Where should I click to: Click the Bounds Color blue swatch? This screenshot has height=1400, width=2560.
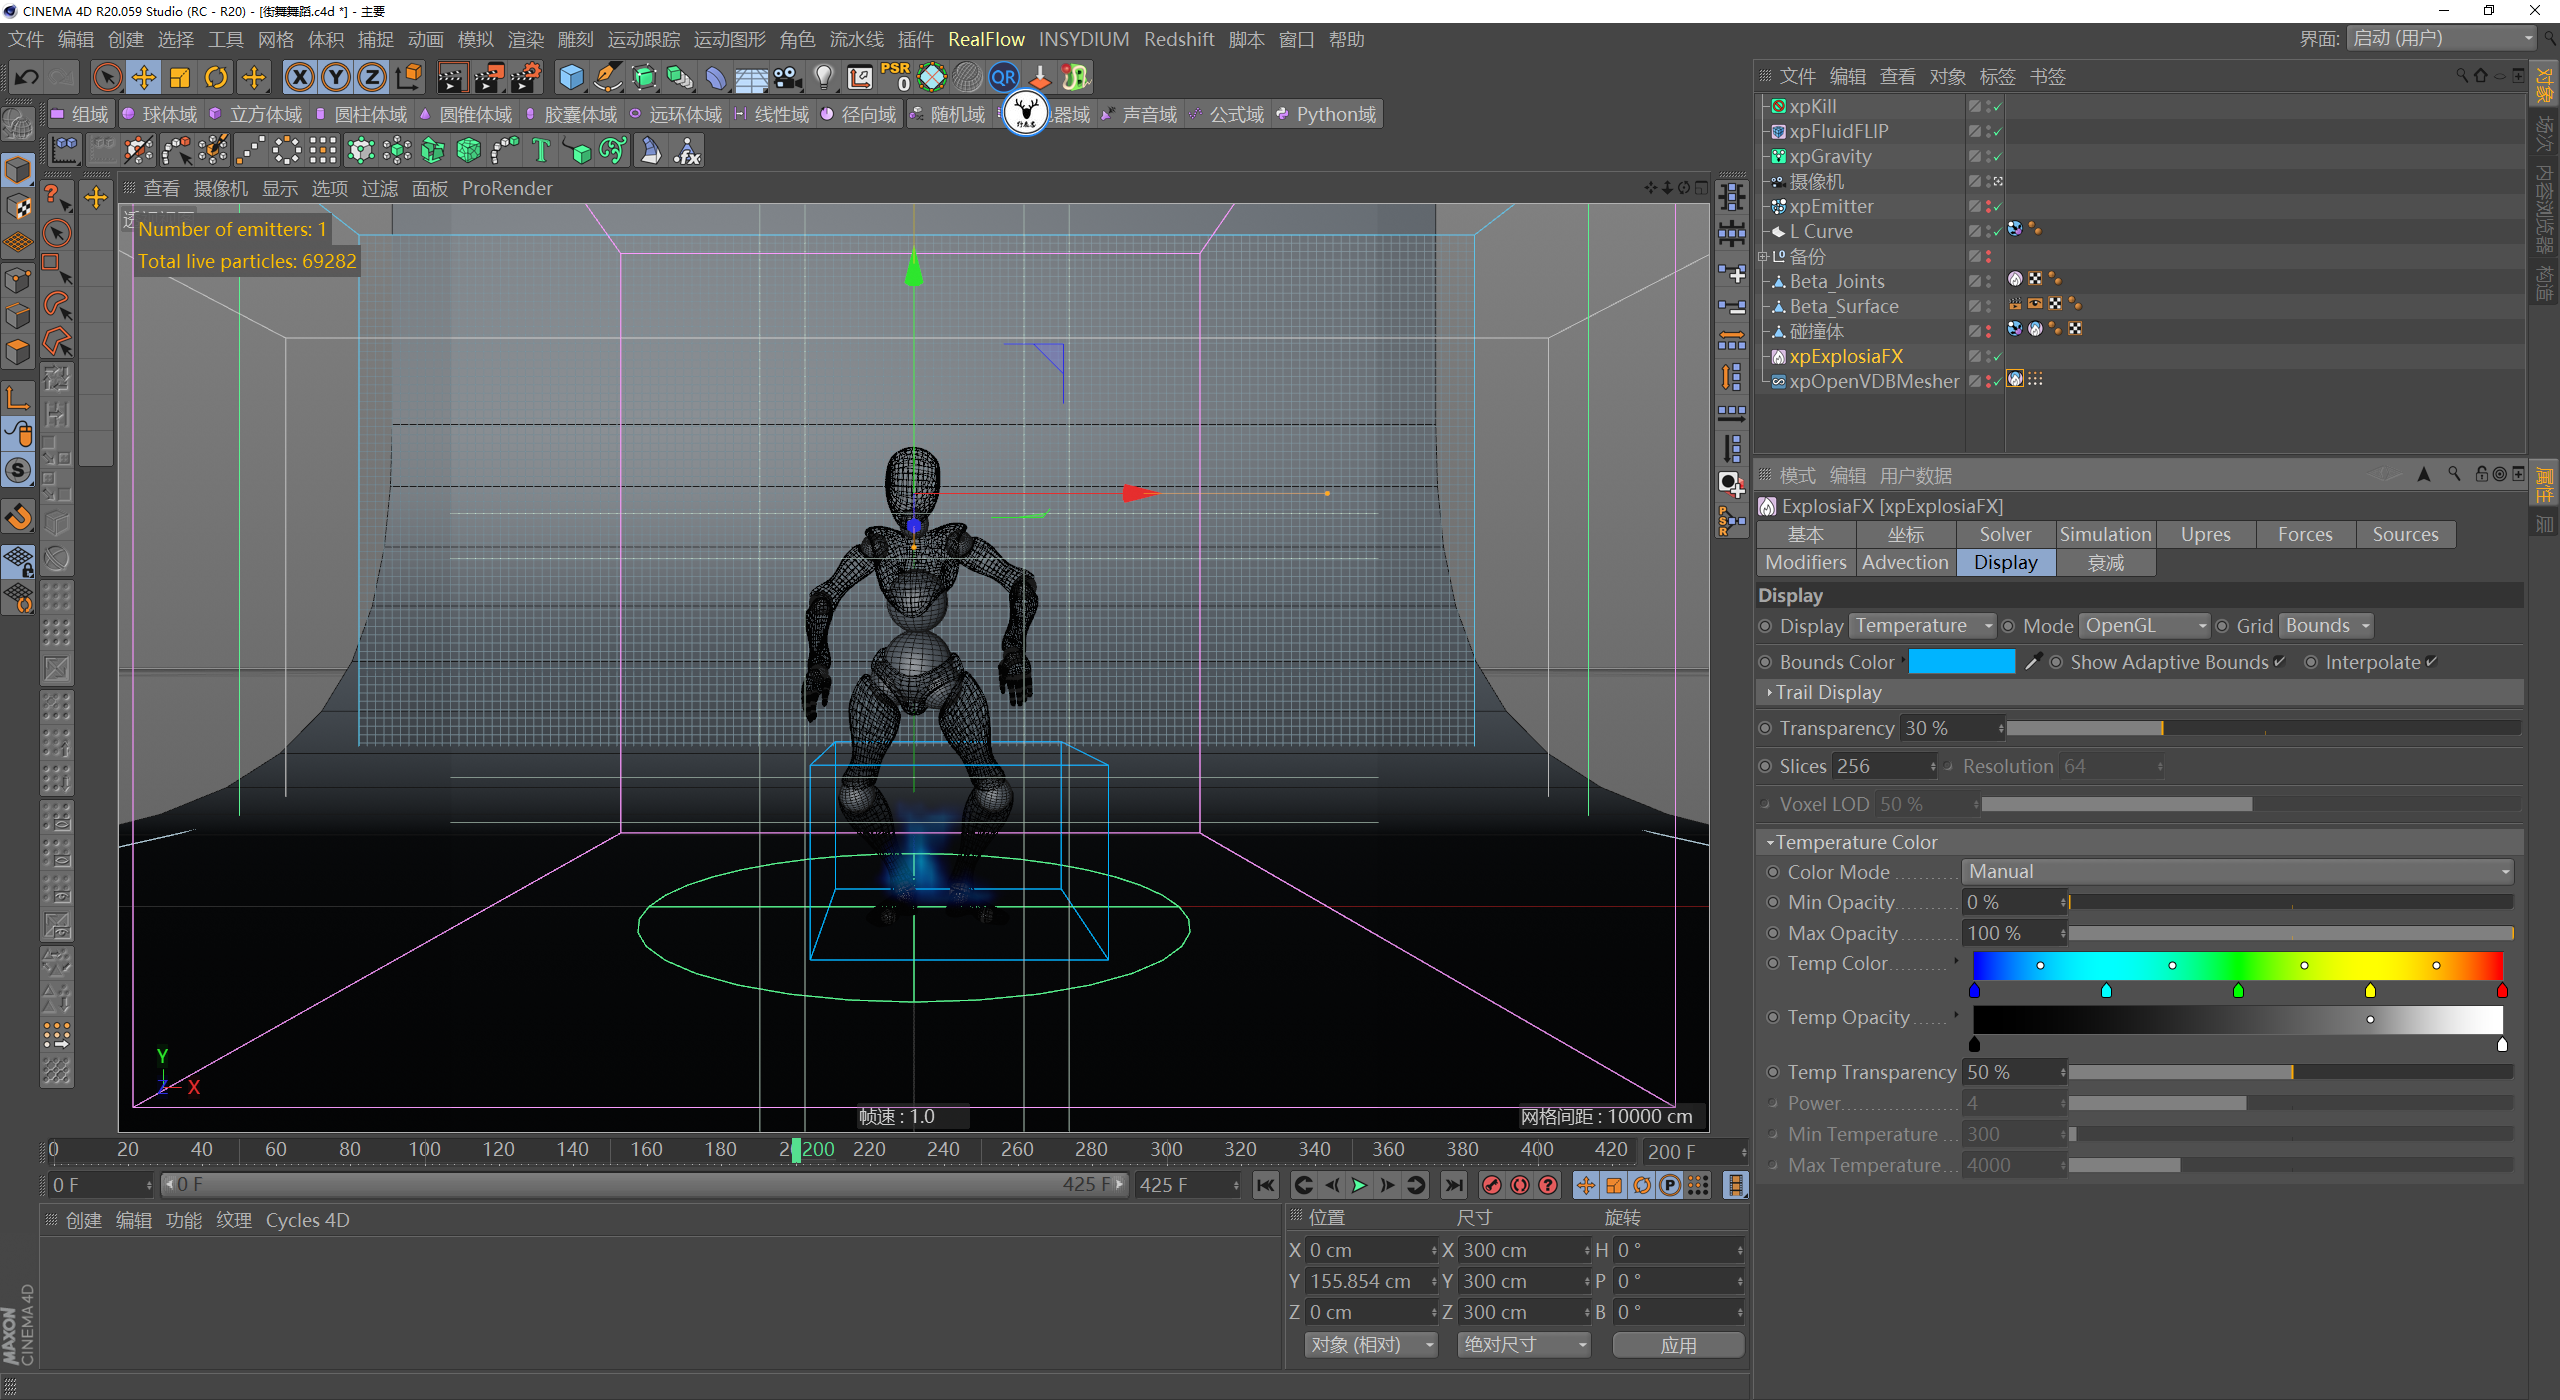1961,662
